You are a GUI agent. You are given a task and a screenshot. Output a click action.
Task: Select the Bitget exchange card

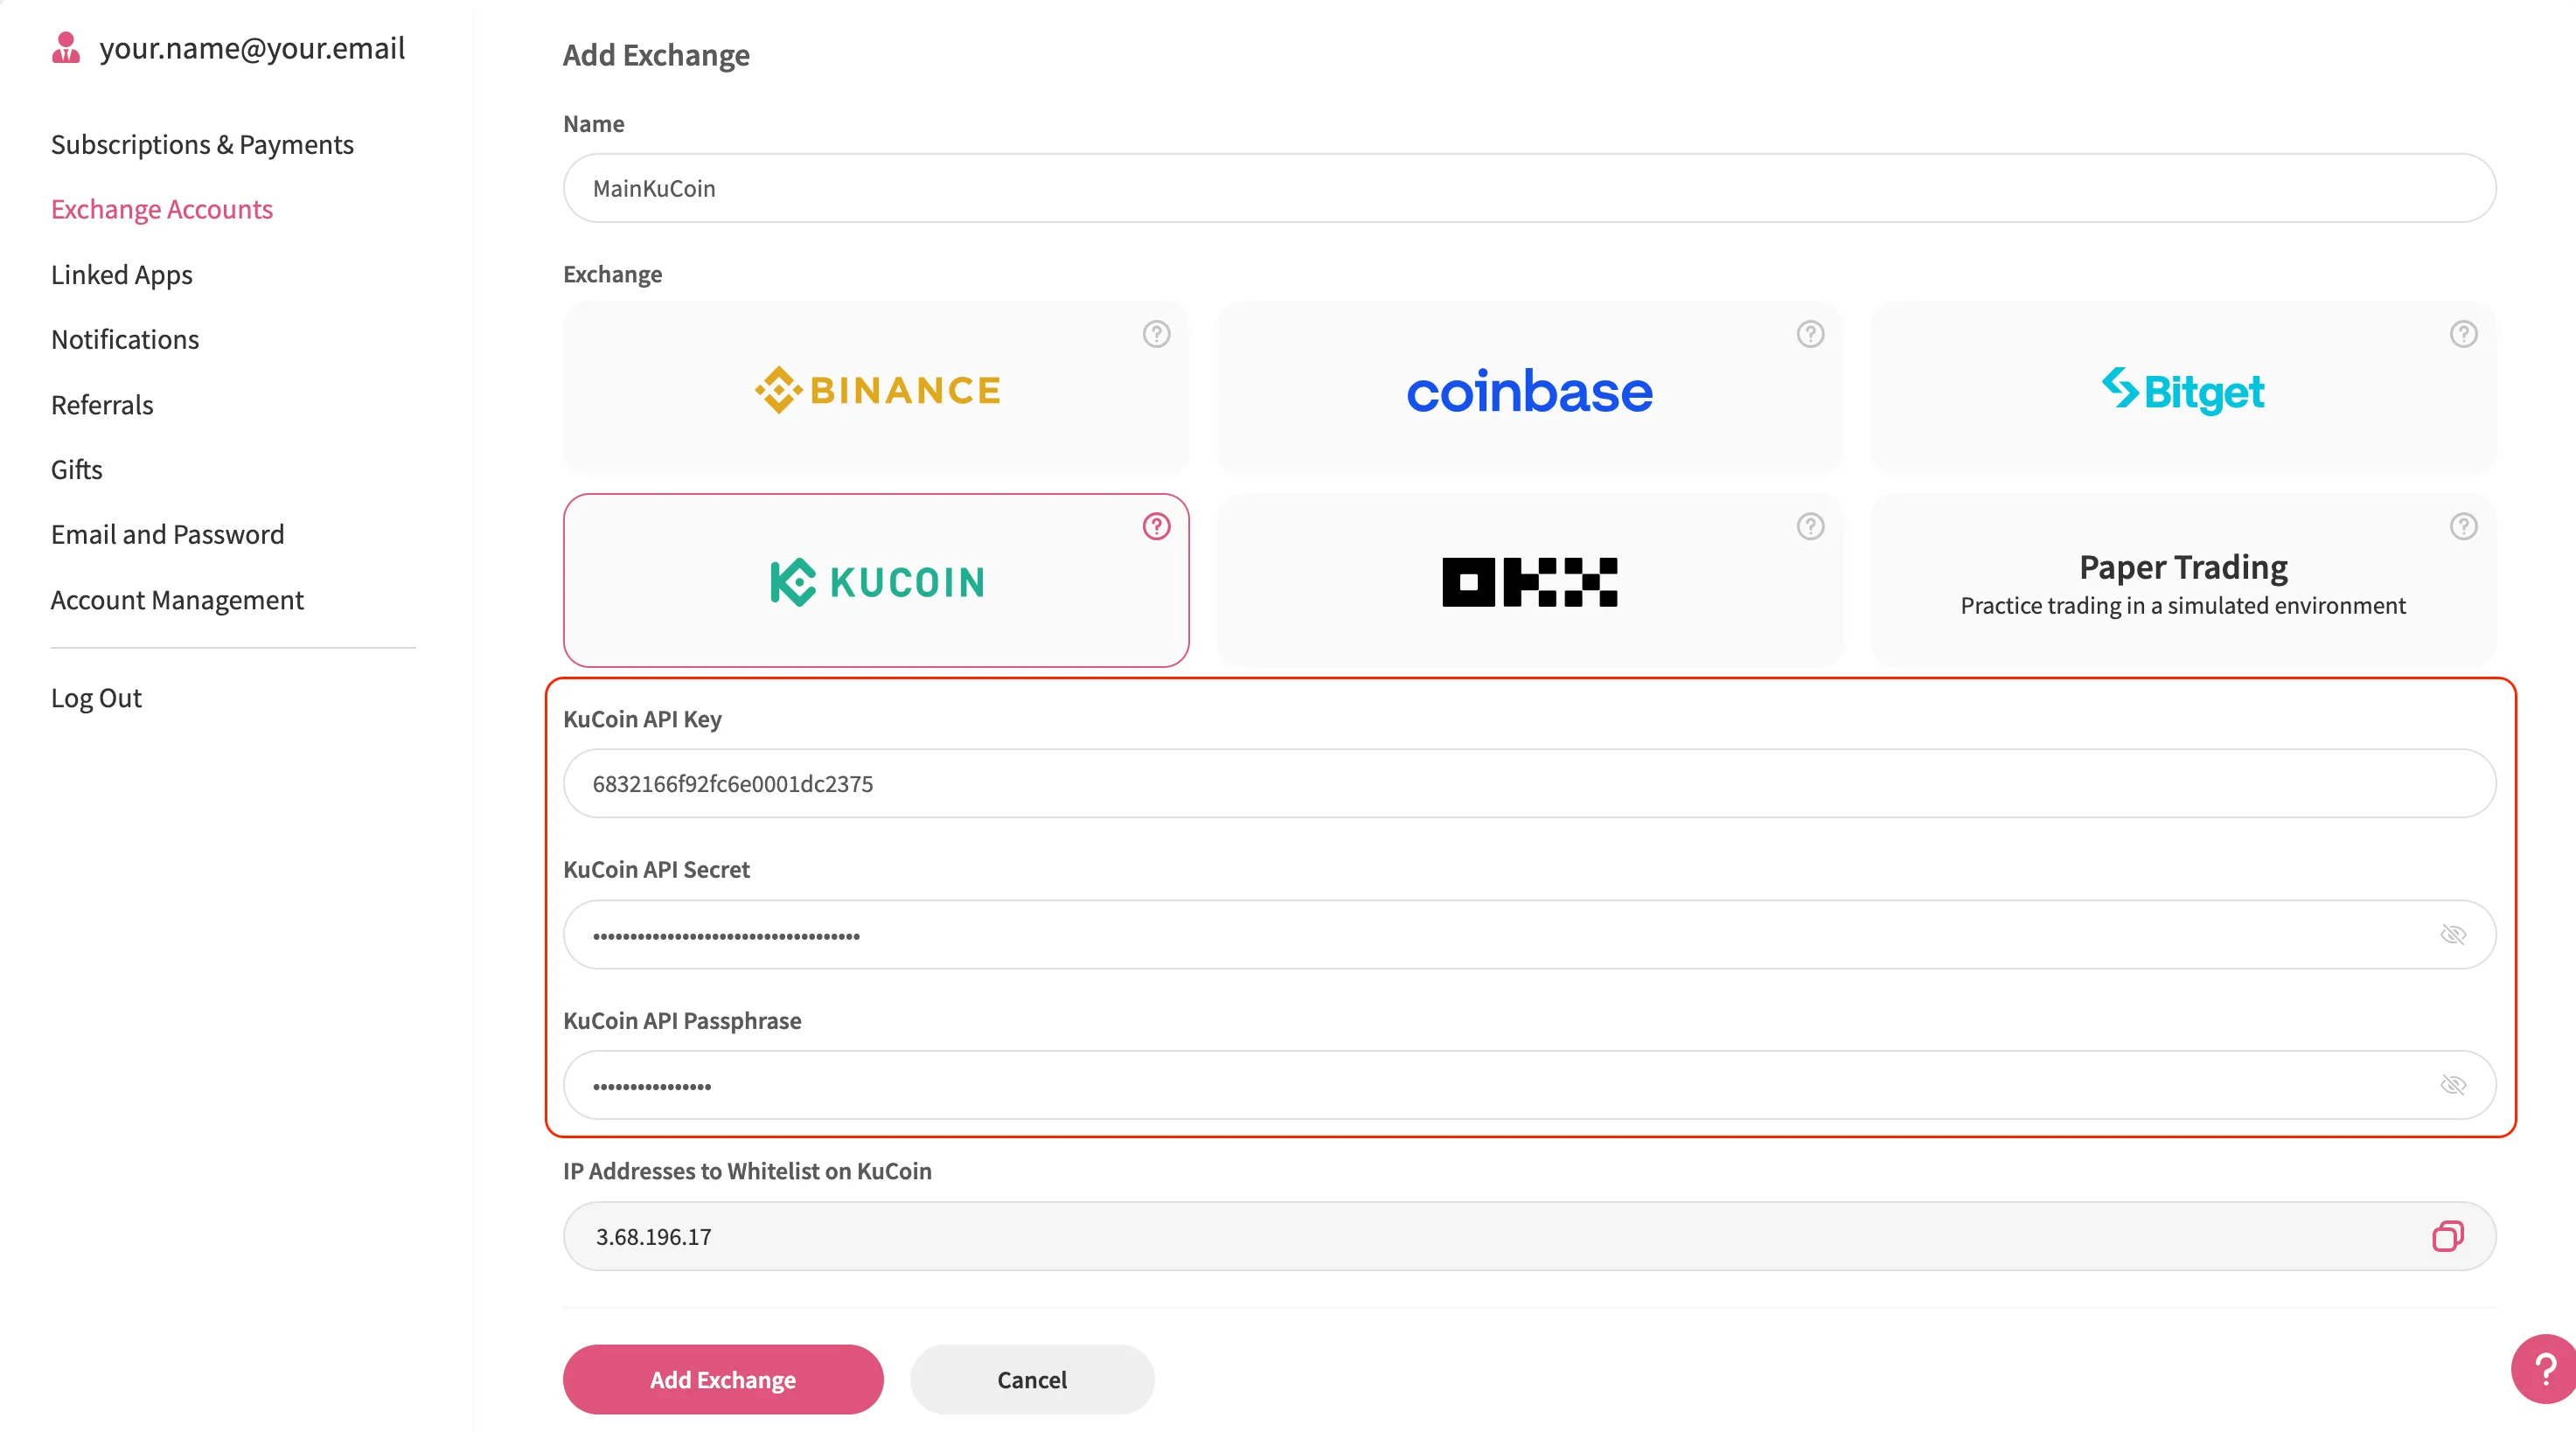[x=2183, y=388]
